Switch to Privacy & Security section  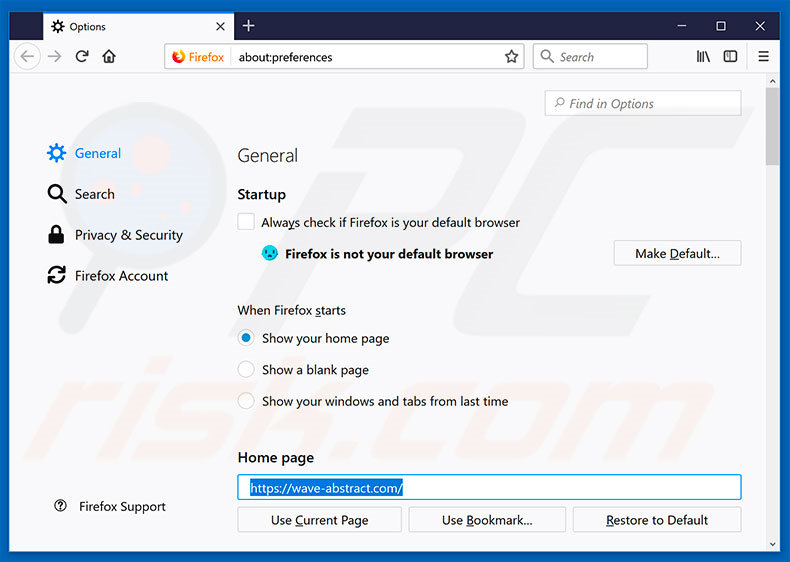(128, 235)
